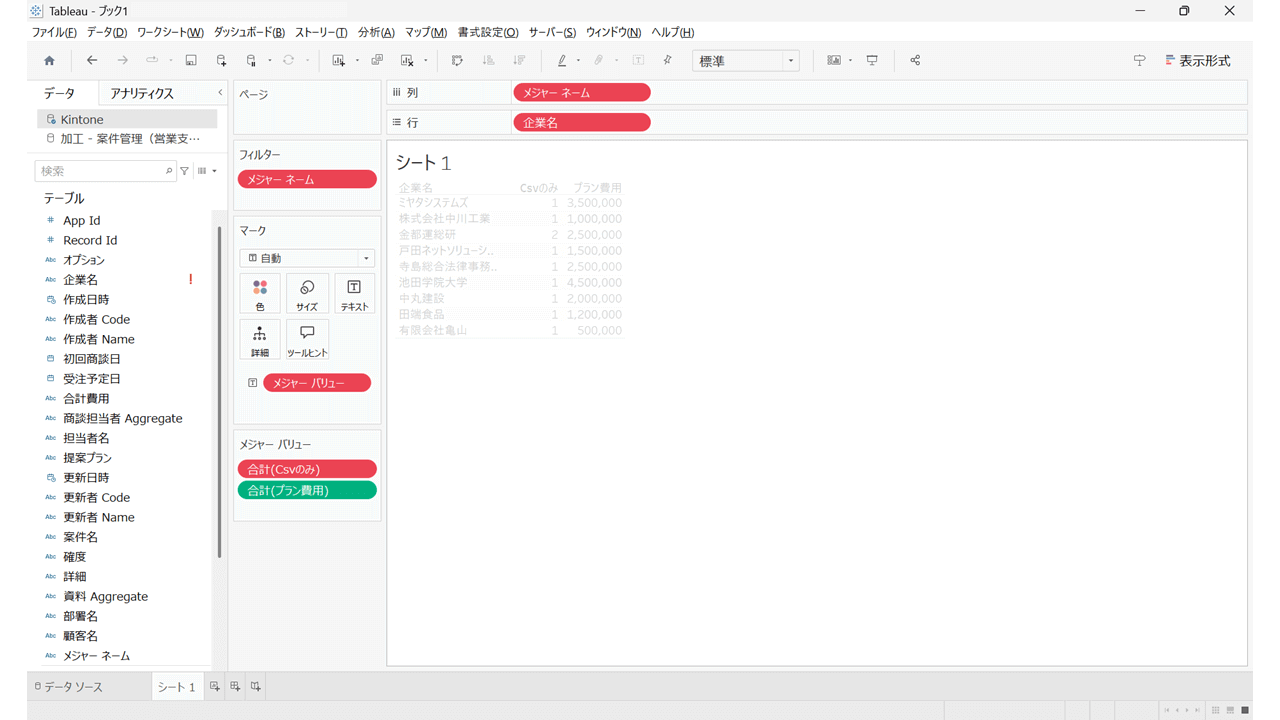Click the Fix axes pin icon
The image size is (1280, 720).
tap(668, 61)
